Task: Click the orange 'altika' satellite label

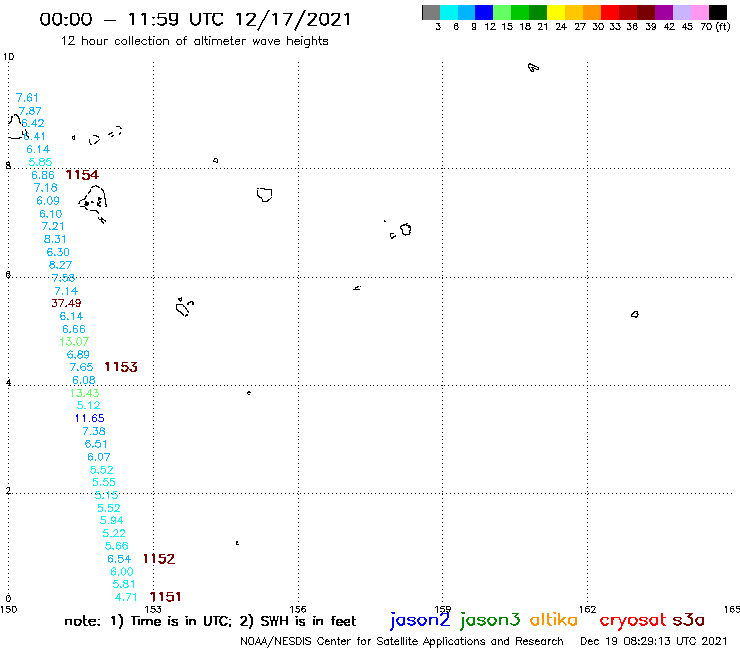Action: (554, 619)
